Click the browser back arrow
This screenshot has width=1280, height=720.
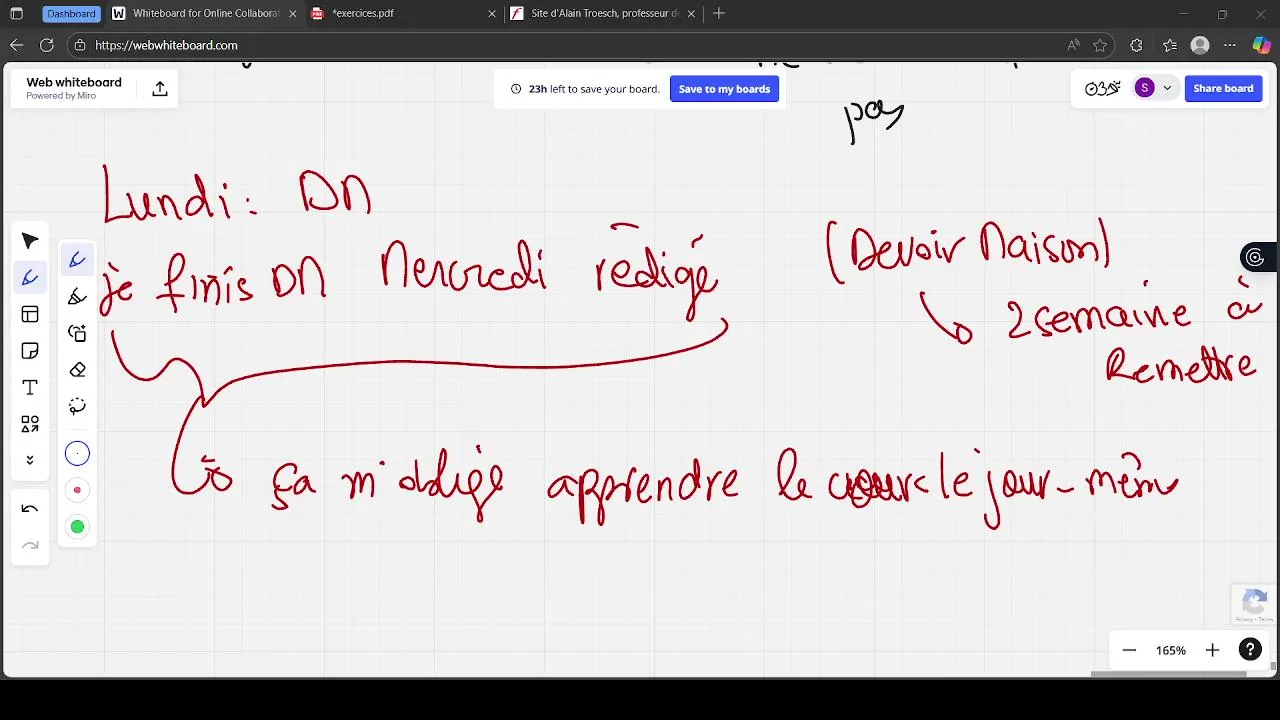[x=16, y=45]
